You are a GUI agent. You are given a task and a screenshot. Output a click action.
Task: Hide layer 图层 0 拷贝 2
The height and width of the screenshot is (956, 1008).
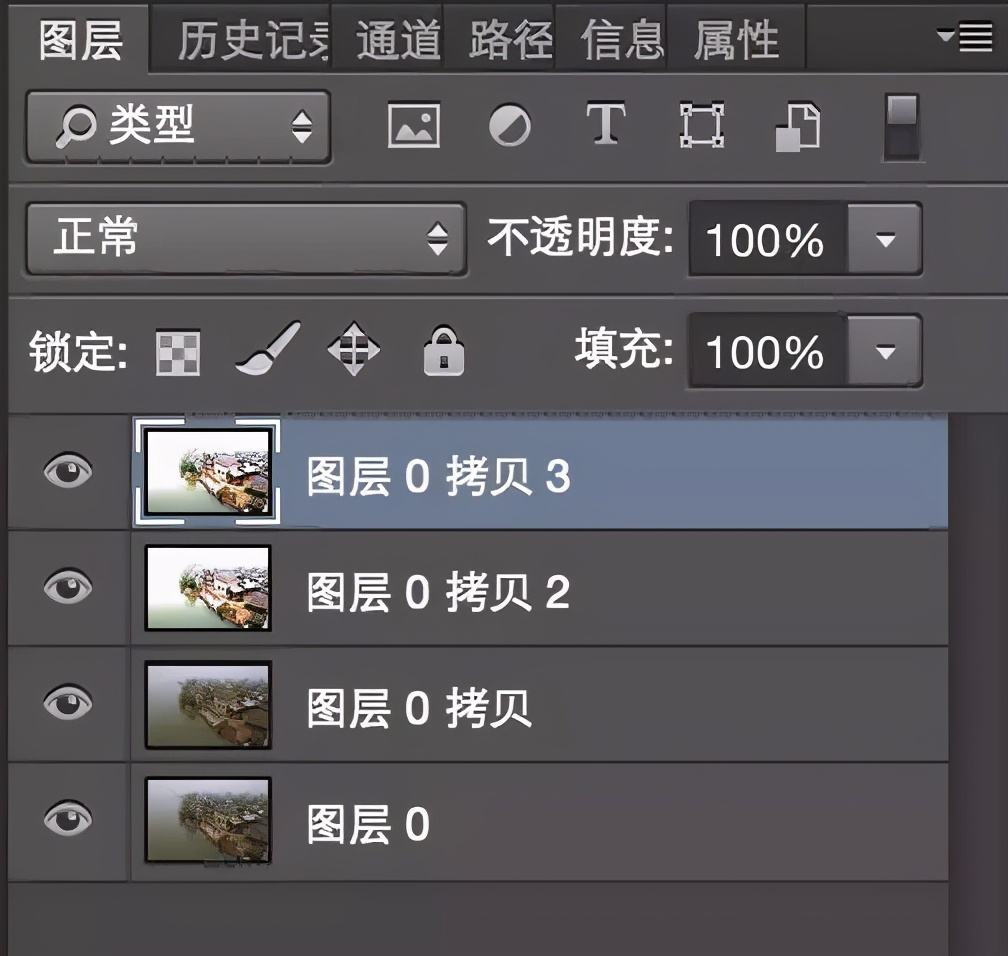coord(68,586)
